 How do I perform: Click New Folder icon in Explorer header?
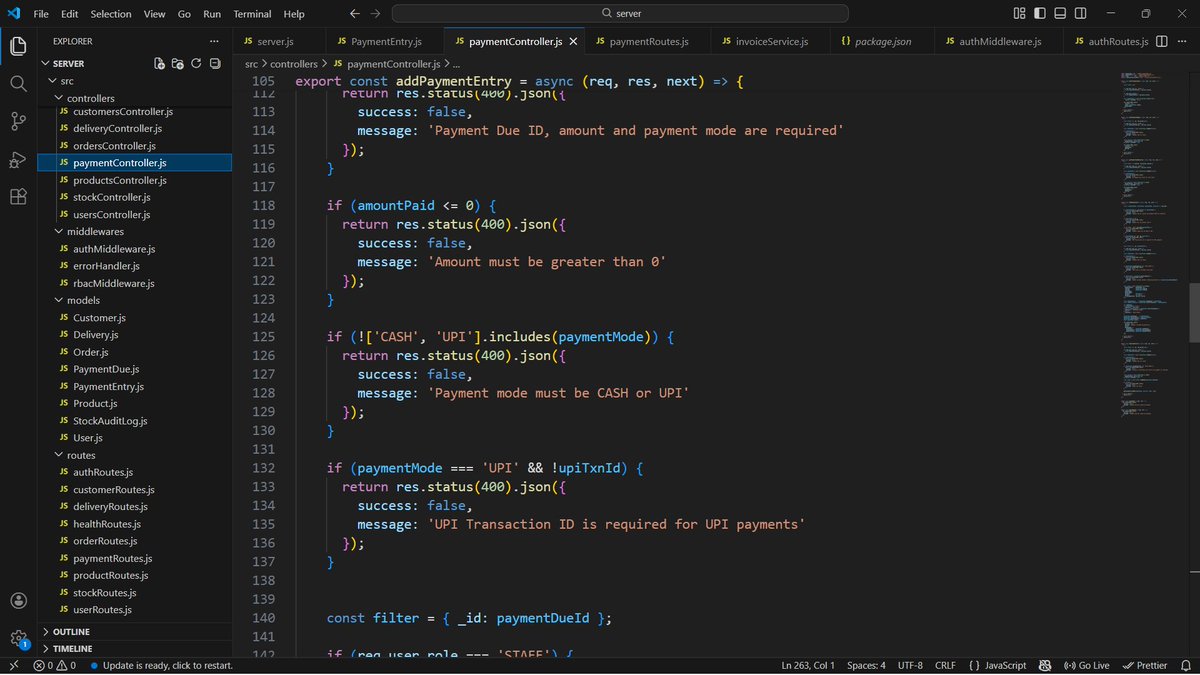click(177, 63)
